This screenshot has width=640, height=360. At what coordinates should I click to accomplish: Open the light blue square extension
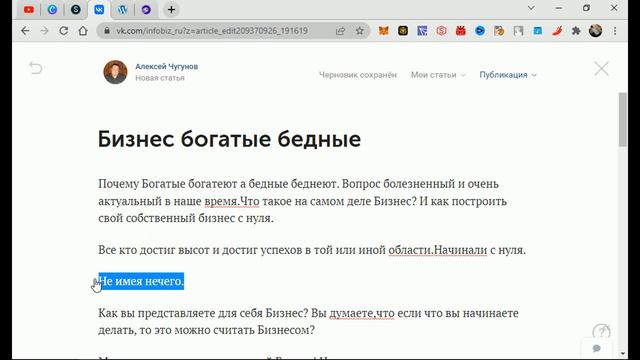click(x=538, y=31)
